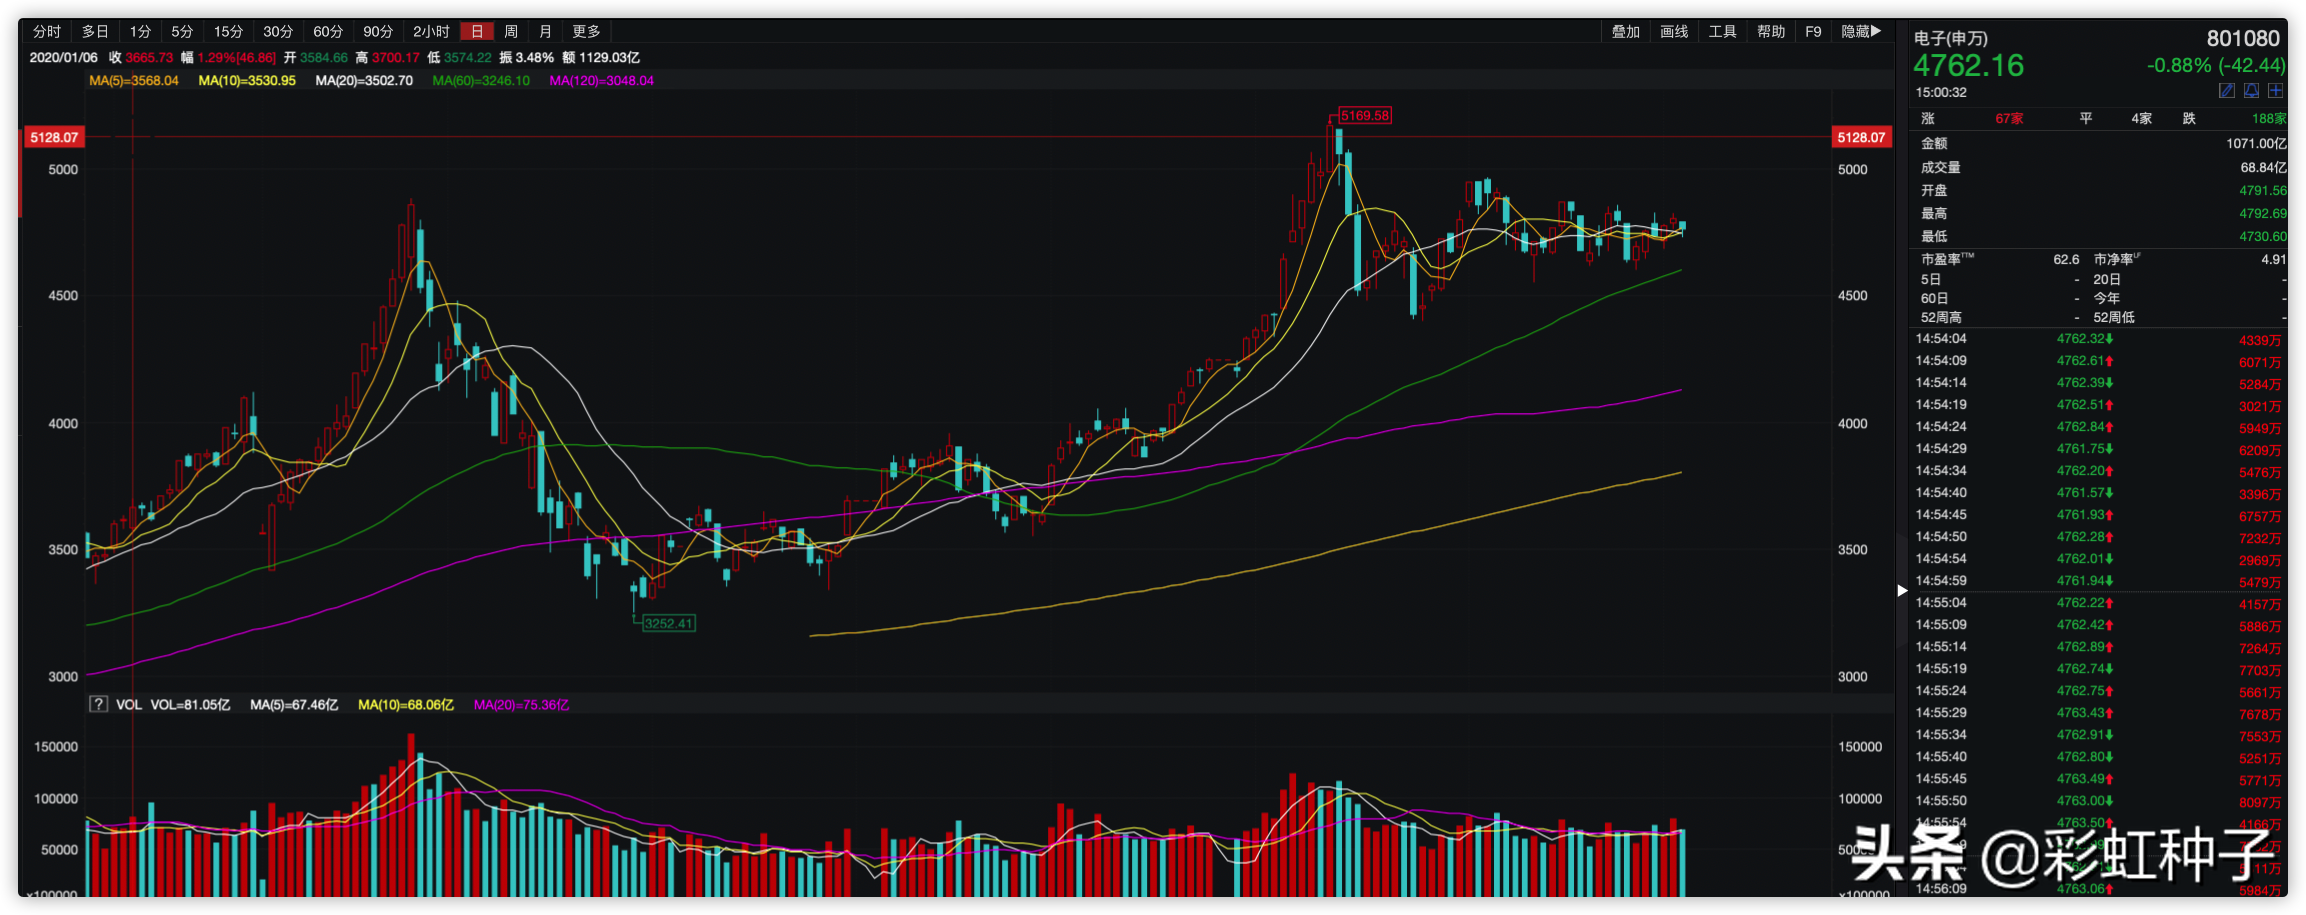Click the 5169.58 high price marker
Screen dimensions: 2306x915
(x=1365, y=116)
